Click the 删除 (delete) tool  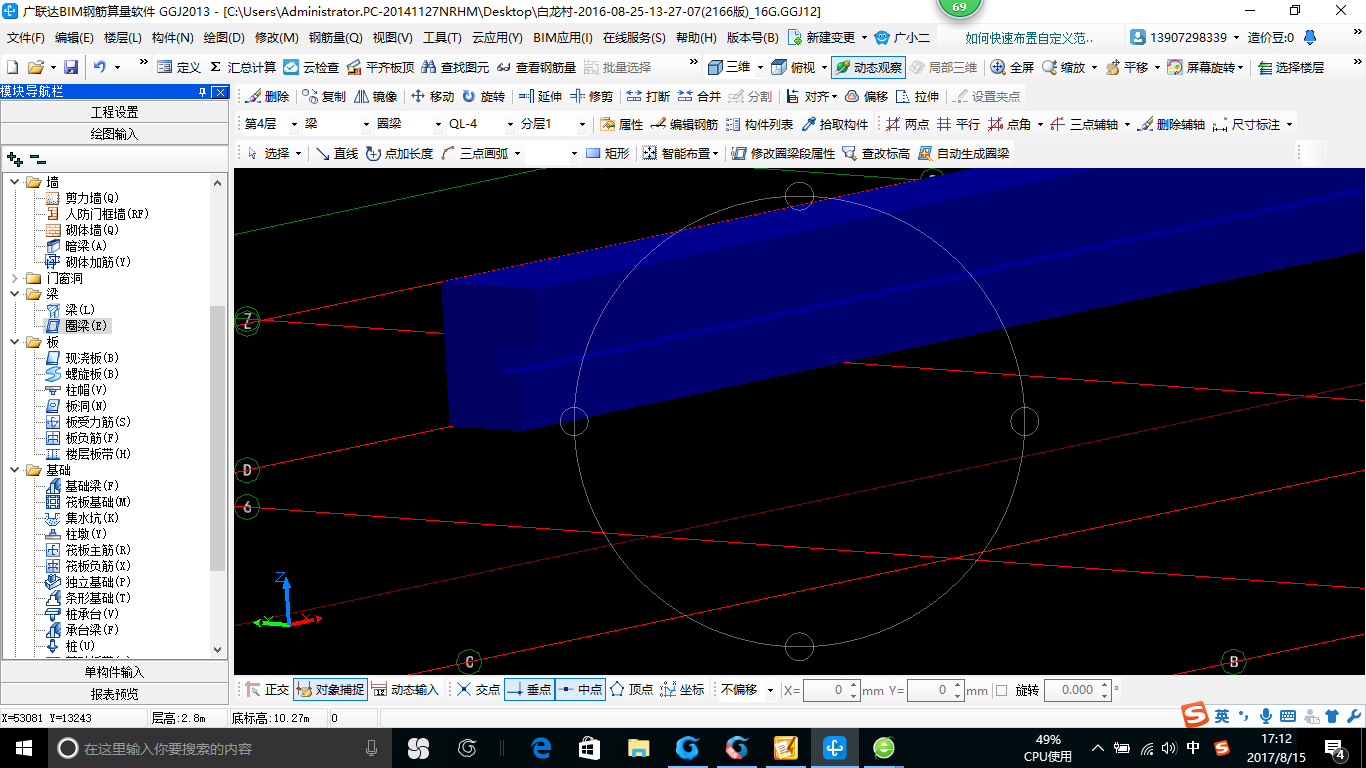pyautogui.click(x=267, y=97)
